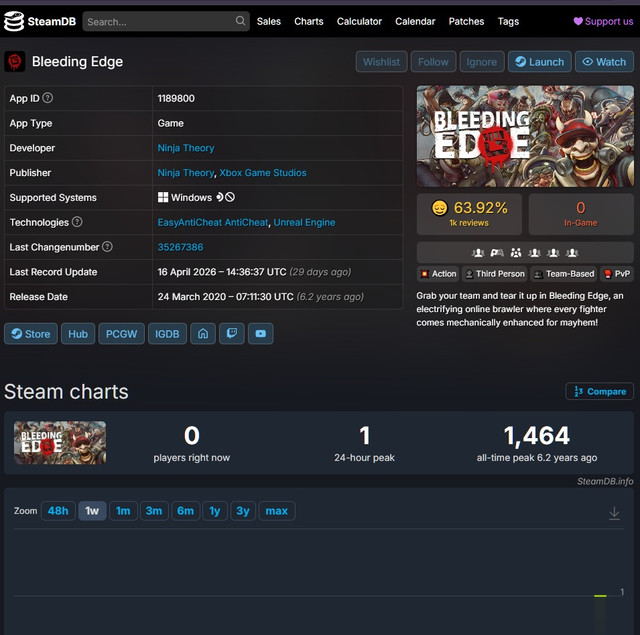Image resolution: width=640 pixels, height=635 pixels.
Task: Click the three-person group category icon
Action: (x=516, y=253)
